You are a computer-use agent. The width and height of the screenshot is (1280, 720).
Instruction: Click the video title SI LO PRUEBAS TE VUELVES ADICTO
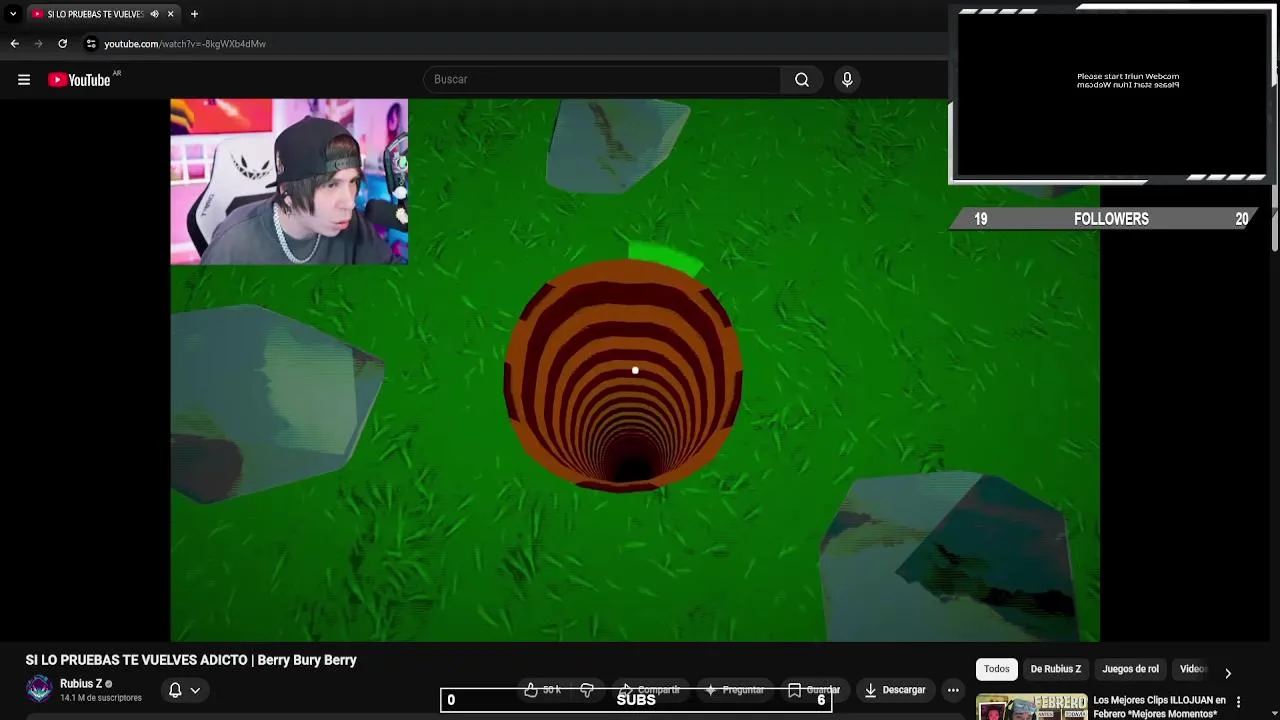[191, 660]
